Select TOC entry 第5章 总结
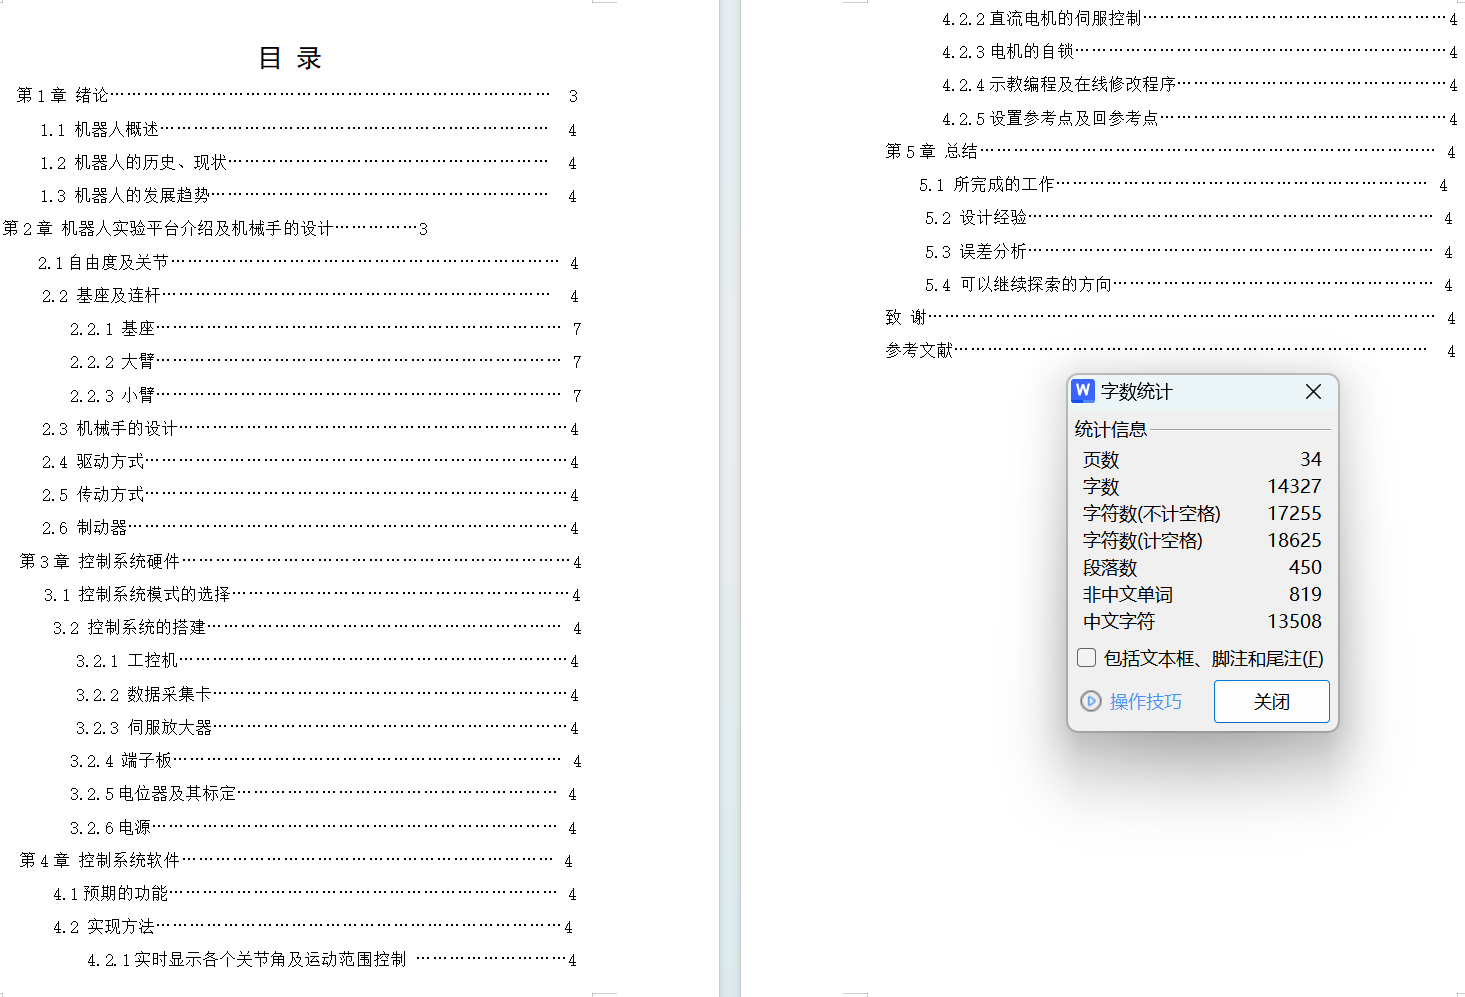The height and width of the screenshot is (997, 1465). [x=1171, y=152]
